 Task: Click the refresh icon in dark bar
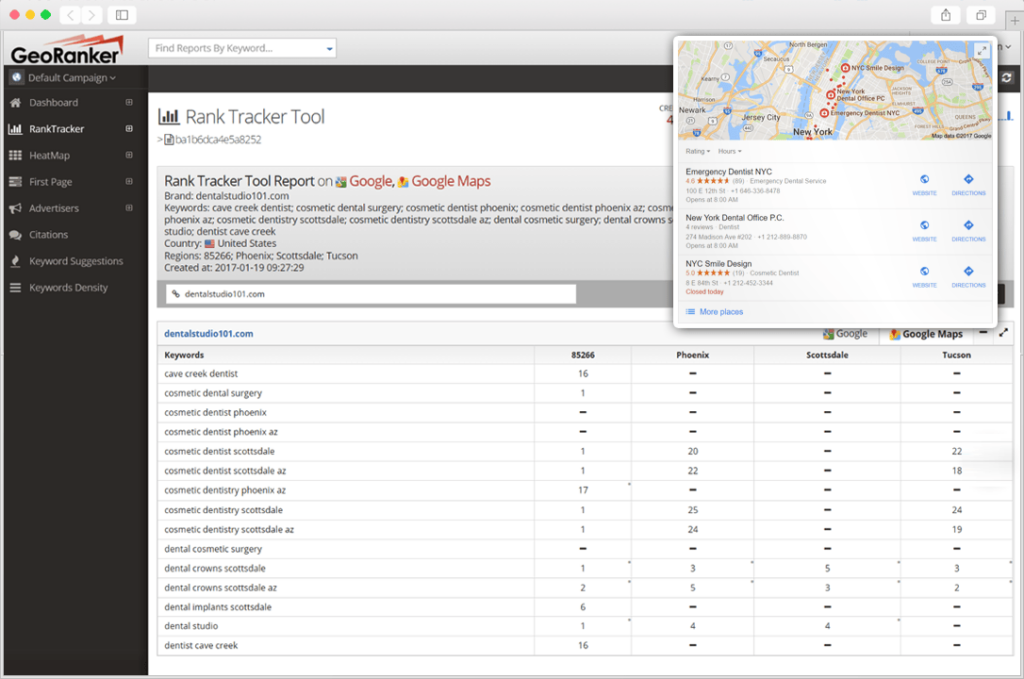[1006, 78]
